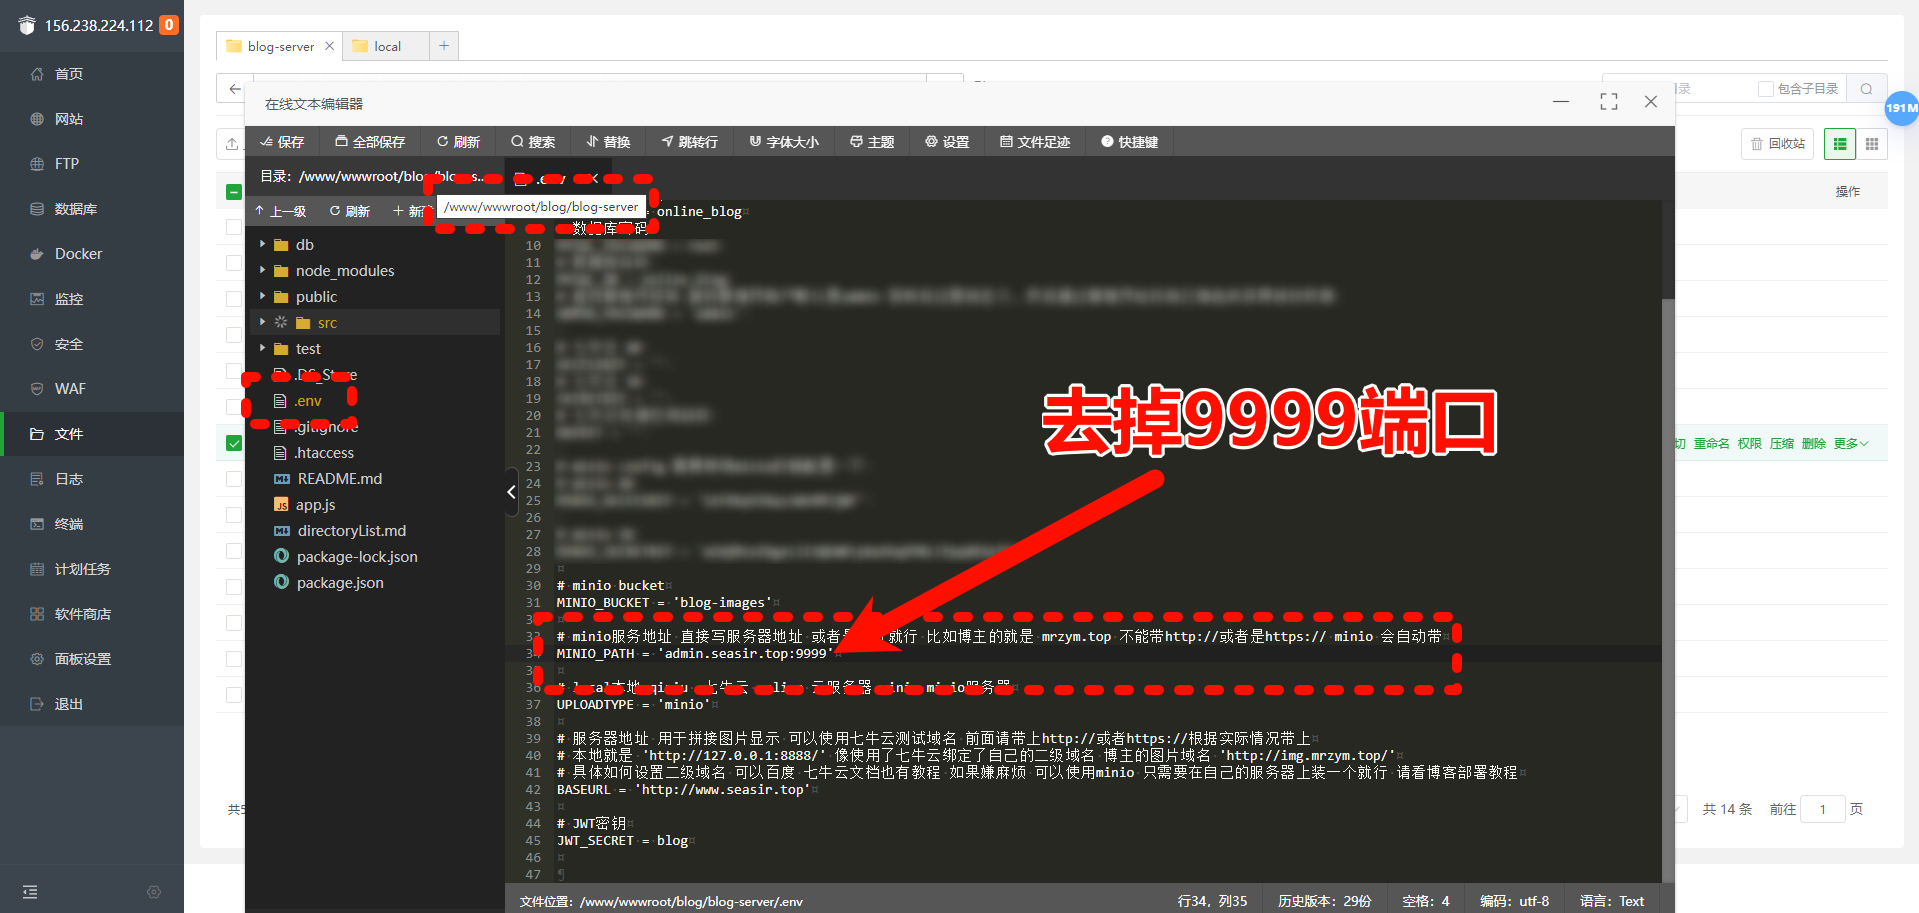Expand the db folder in the tree
Screen dimensions: 1919x913
[262, 244]
